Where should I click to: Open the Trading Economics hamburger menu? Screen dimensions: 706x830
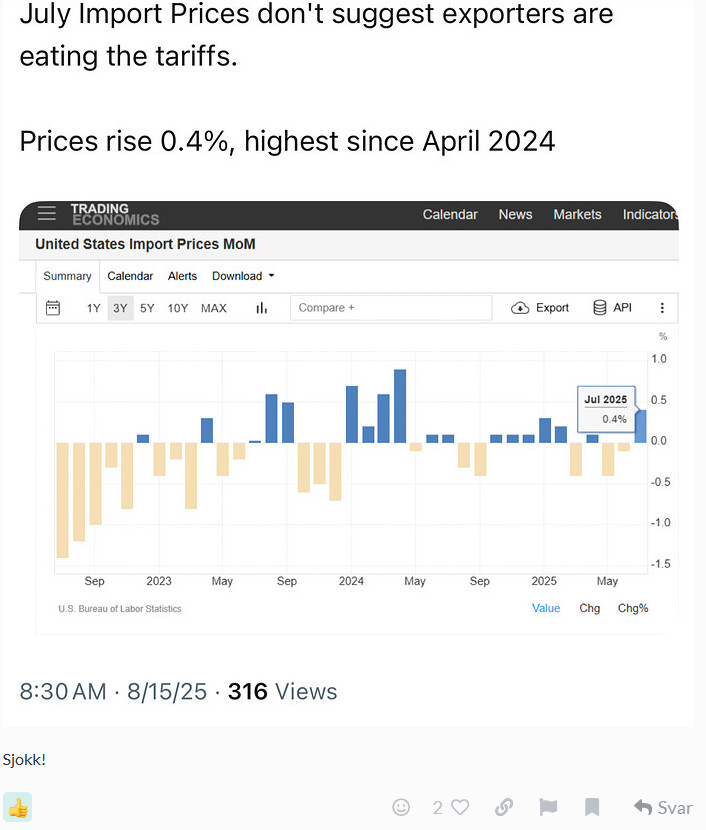coord(47,213)
